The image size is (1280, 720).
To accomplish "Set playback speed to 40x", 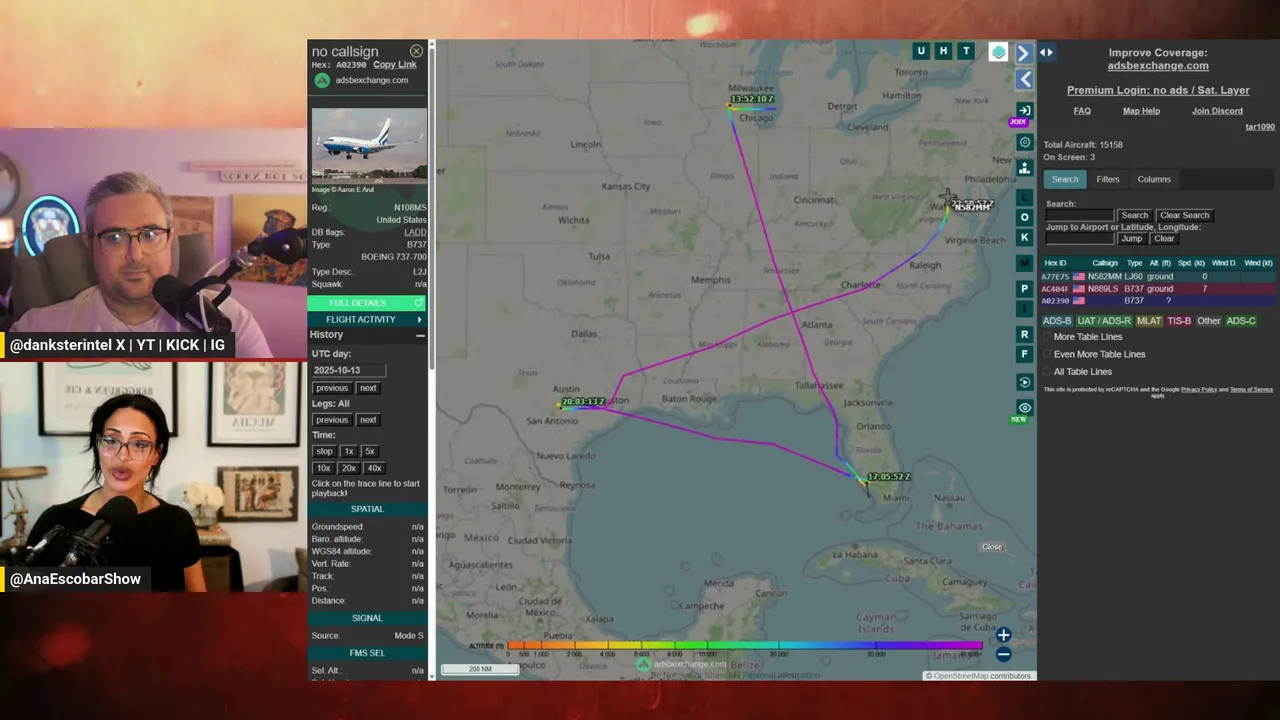I will coord(374,468).
